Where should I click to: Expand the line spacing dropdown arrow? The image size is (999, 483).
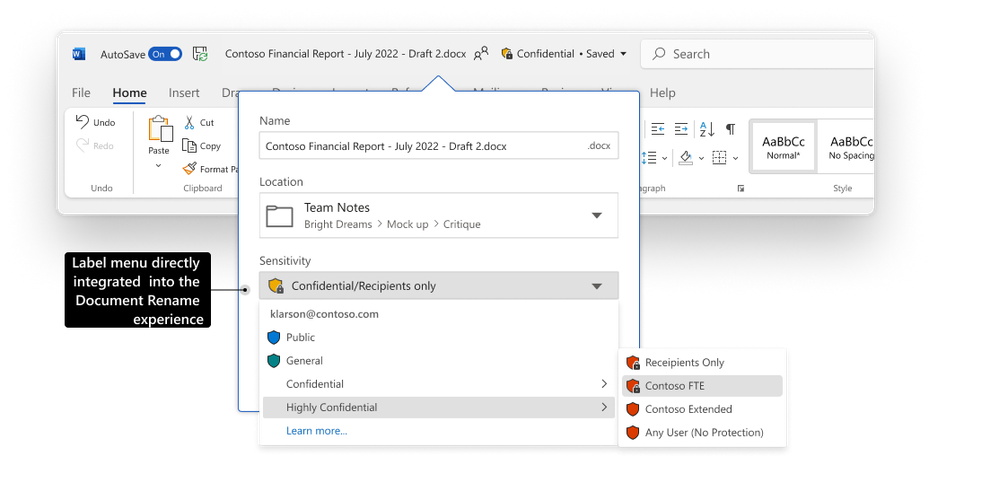pos(665,158)
